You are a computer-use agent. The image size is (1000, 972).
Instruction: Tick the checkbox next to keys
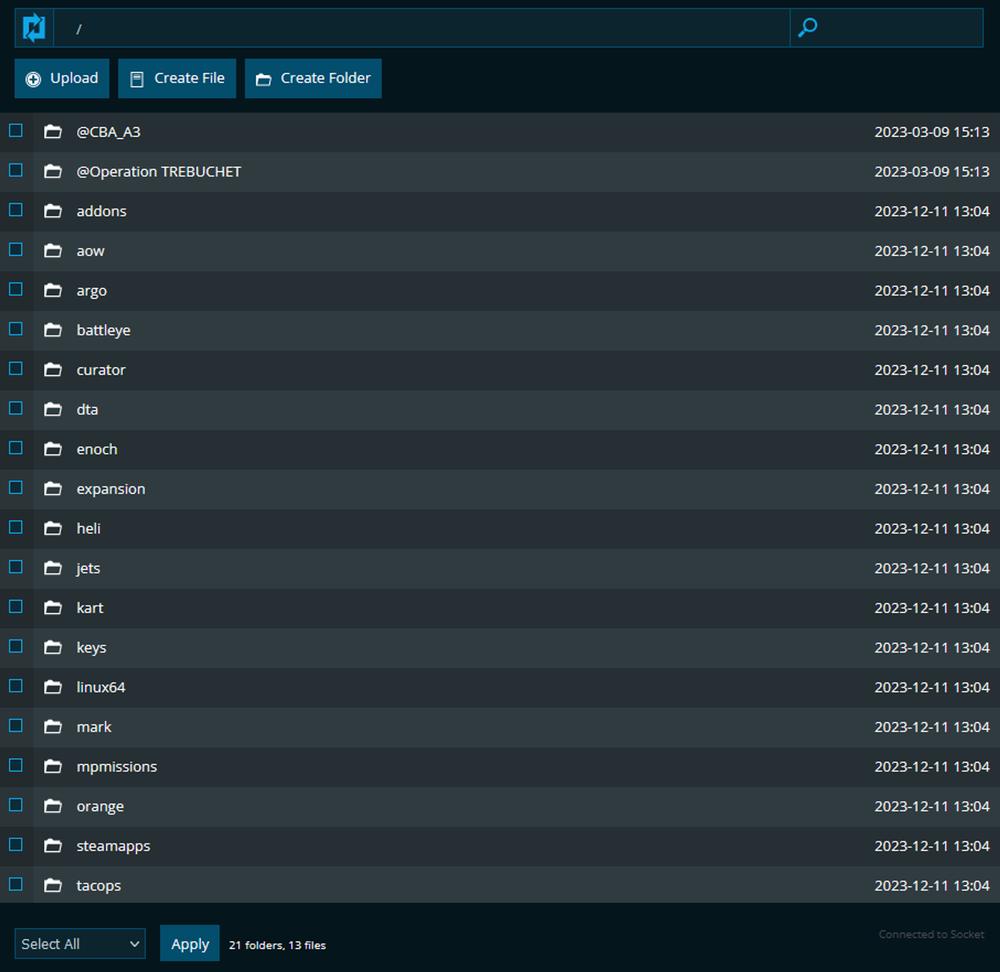[x=15, y=646]
